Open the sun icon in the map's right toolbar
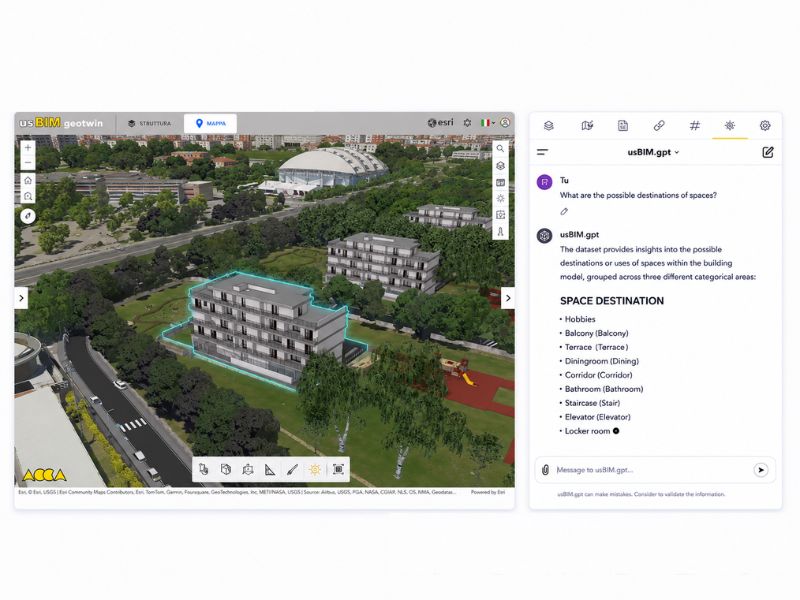The height and width of the screenshot is (600, 800). click(x=501, y=198)
